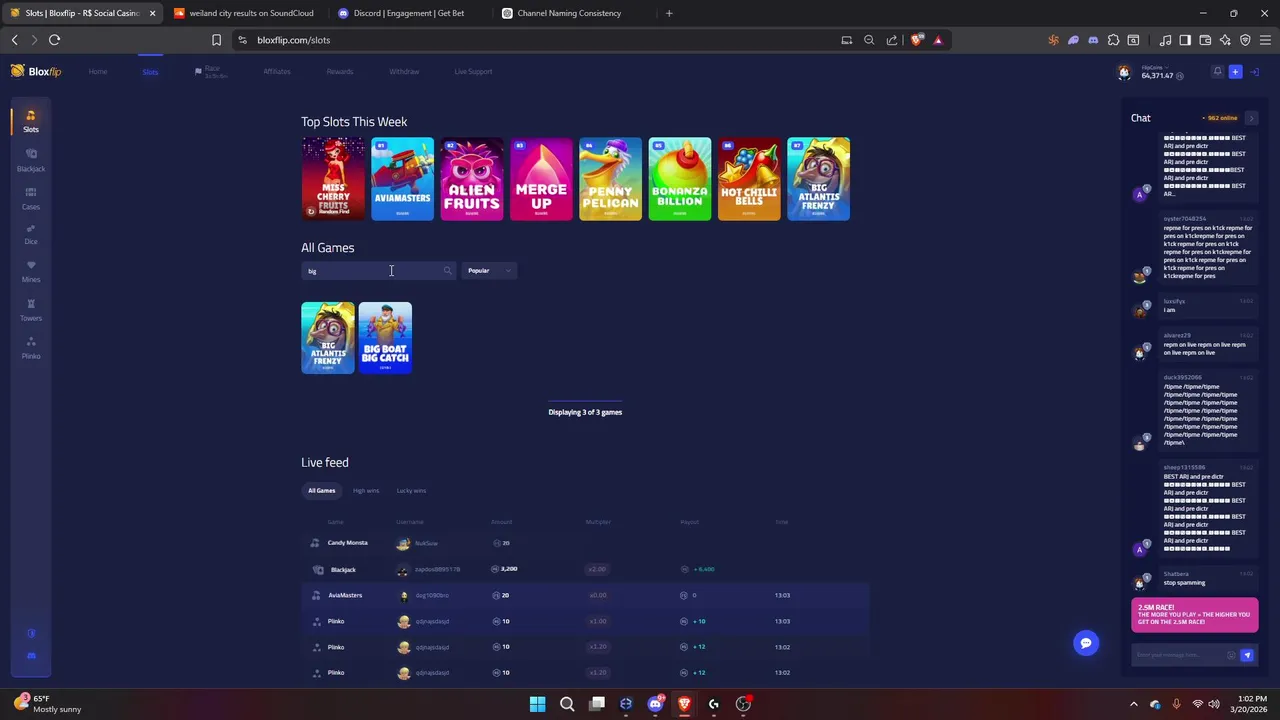Click the Bloxflip logo

pos(36,71)
